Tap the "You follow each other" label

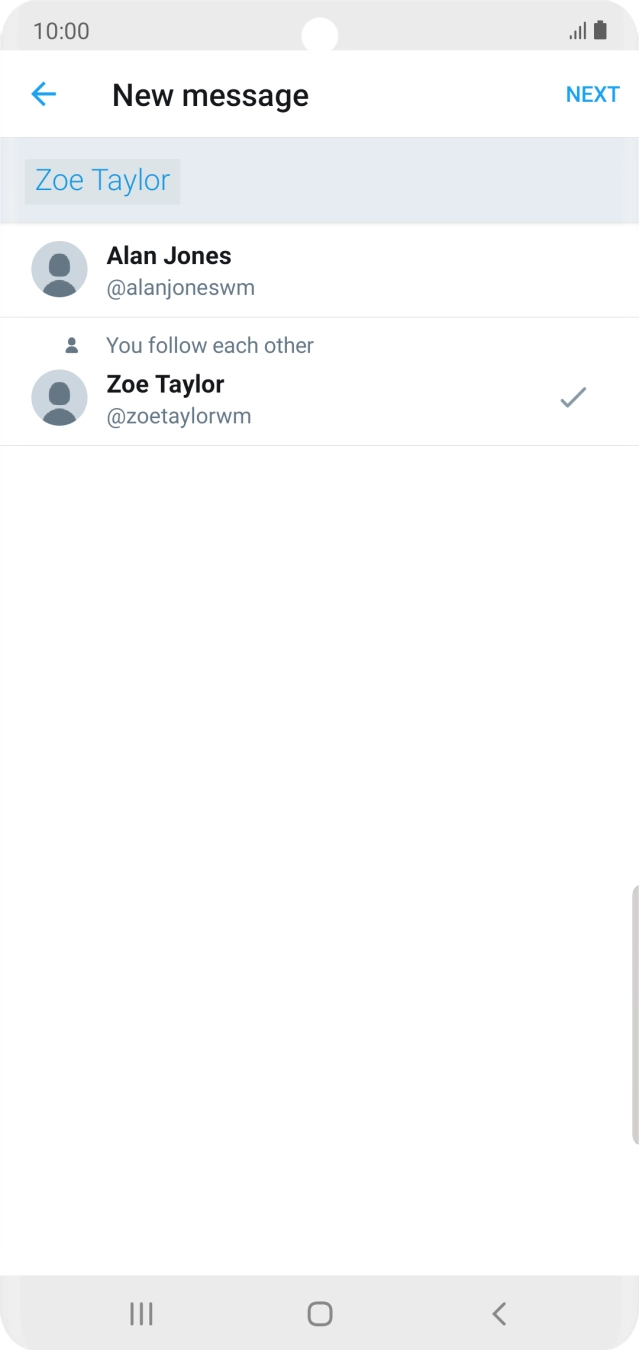point(210,346)
